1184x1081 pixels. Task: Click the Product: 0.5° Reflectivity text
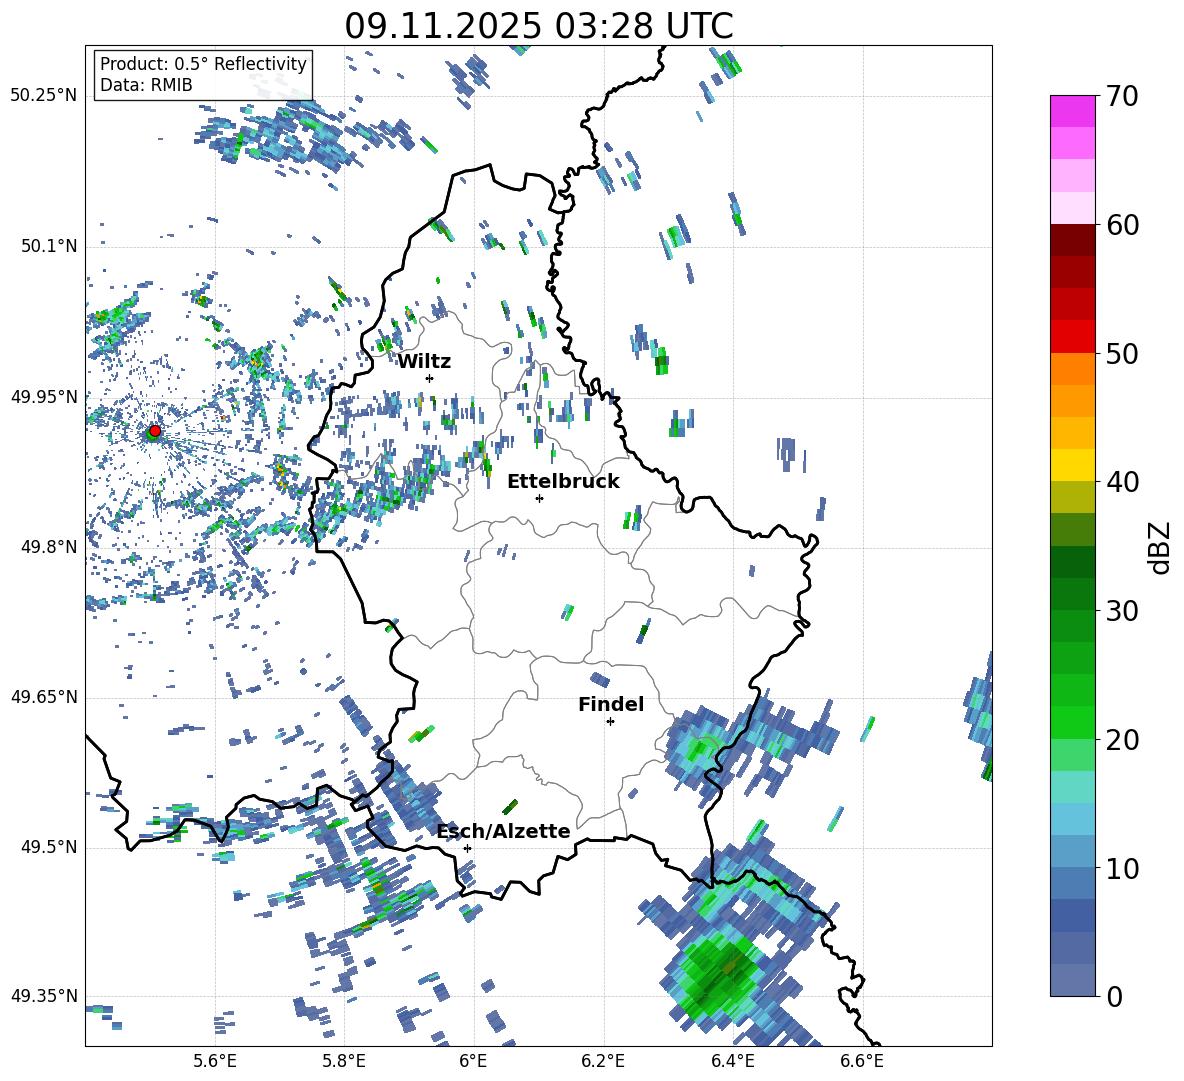pyautogui.click(x=203, y=64)
